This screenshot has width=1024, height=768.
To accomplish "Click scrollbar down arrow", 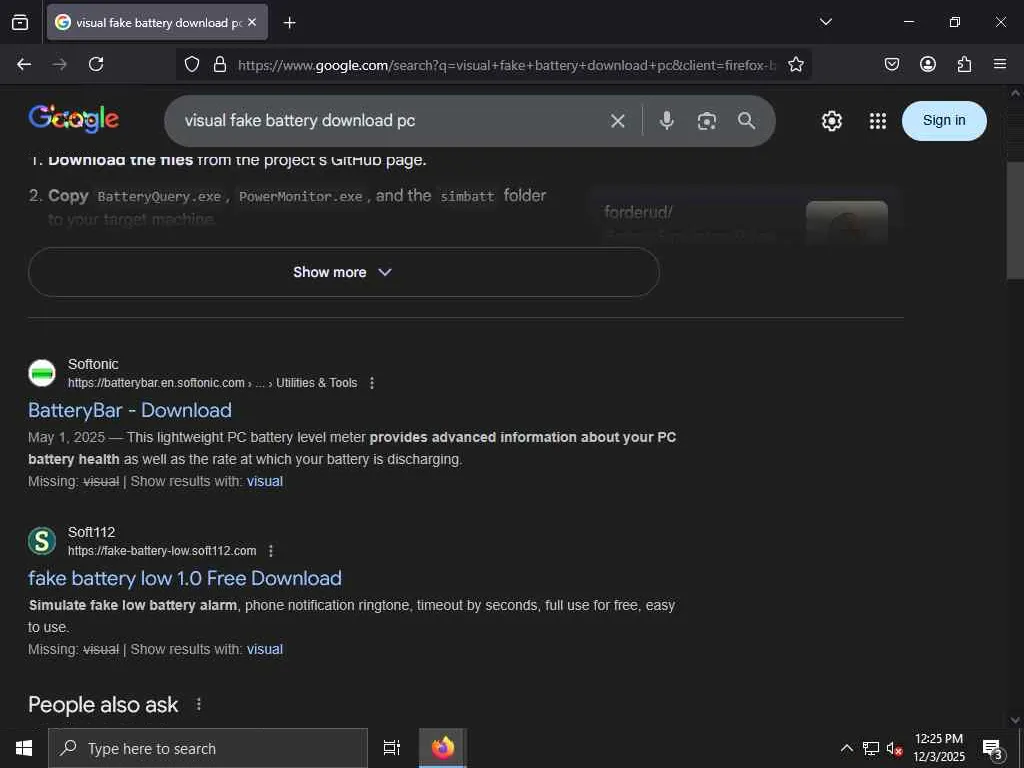I will click(1015, 720).
